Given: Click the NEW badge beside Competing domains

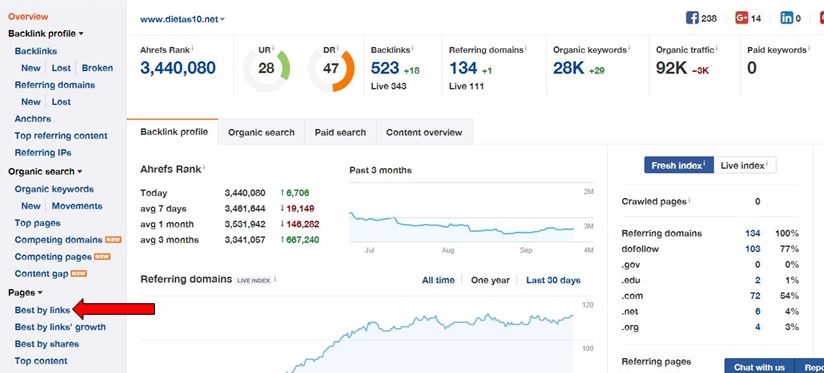Looking at the screenshot, I should (x=114, y=240).
